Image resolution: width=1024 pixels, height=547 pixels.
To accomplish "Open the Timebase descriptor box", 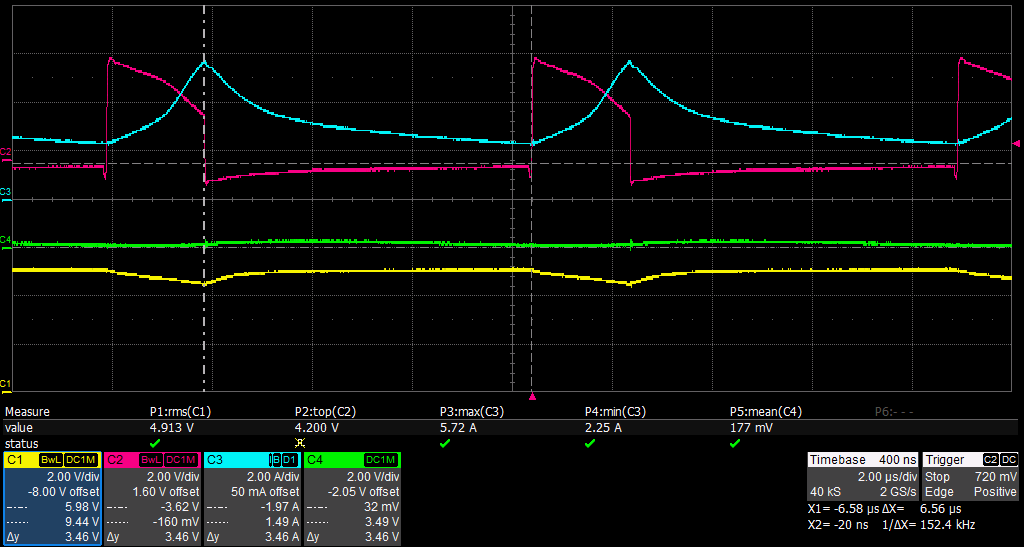I will (x=863, y=476).
